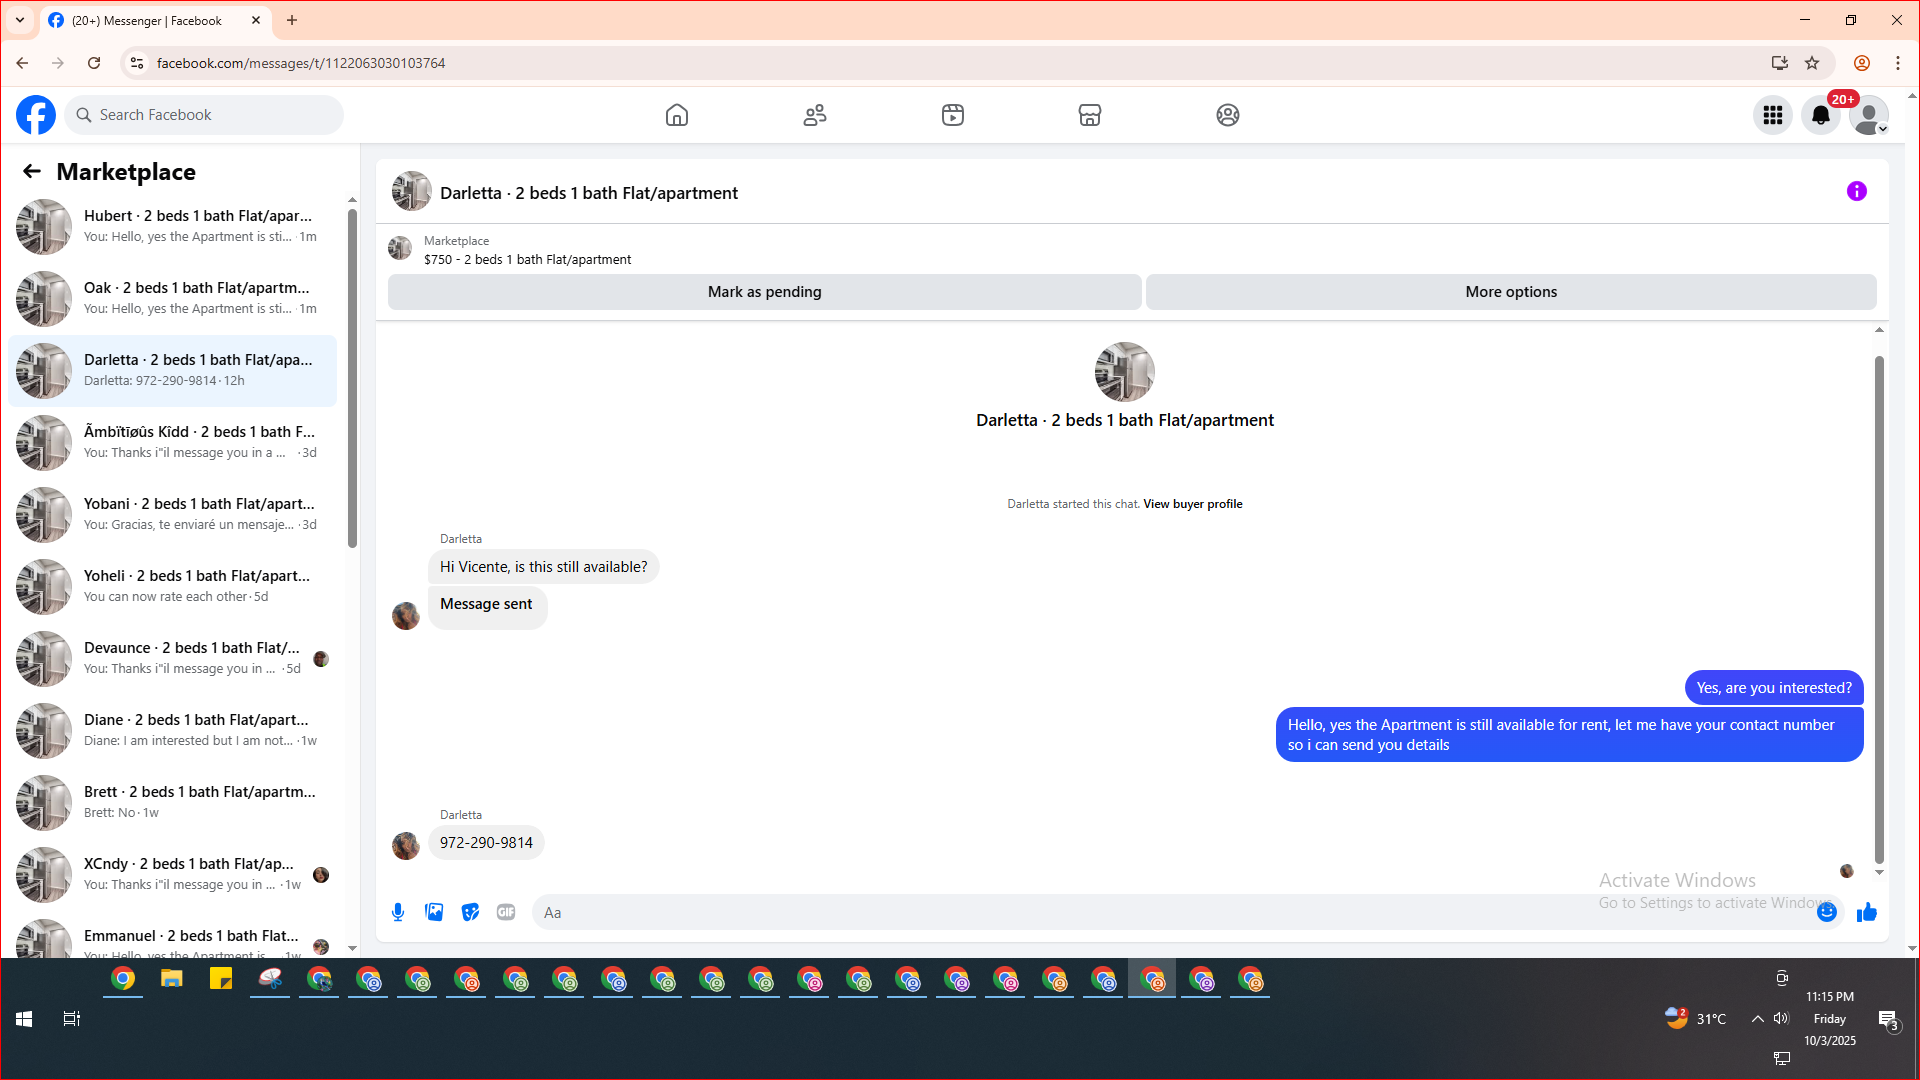Open Darletta conversation header name
This screenshot has width=1920, height=1080.
click(x=589, y=193)
